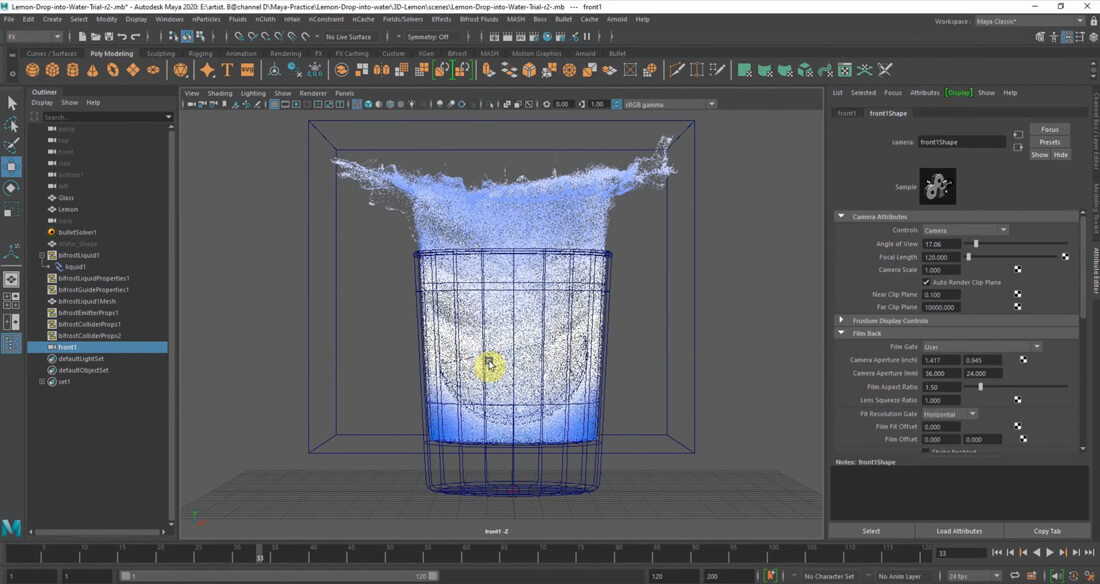Image resolution: width=1100 pixels, height=584 pixels.
Task: Click the redo arrow icon
Action: click(135, 36)
